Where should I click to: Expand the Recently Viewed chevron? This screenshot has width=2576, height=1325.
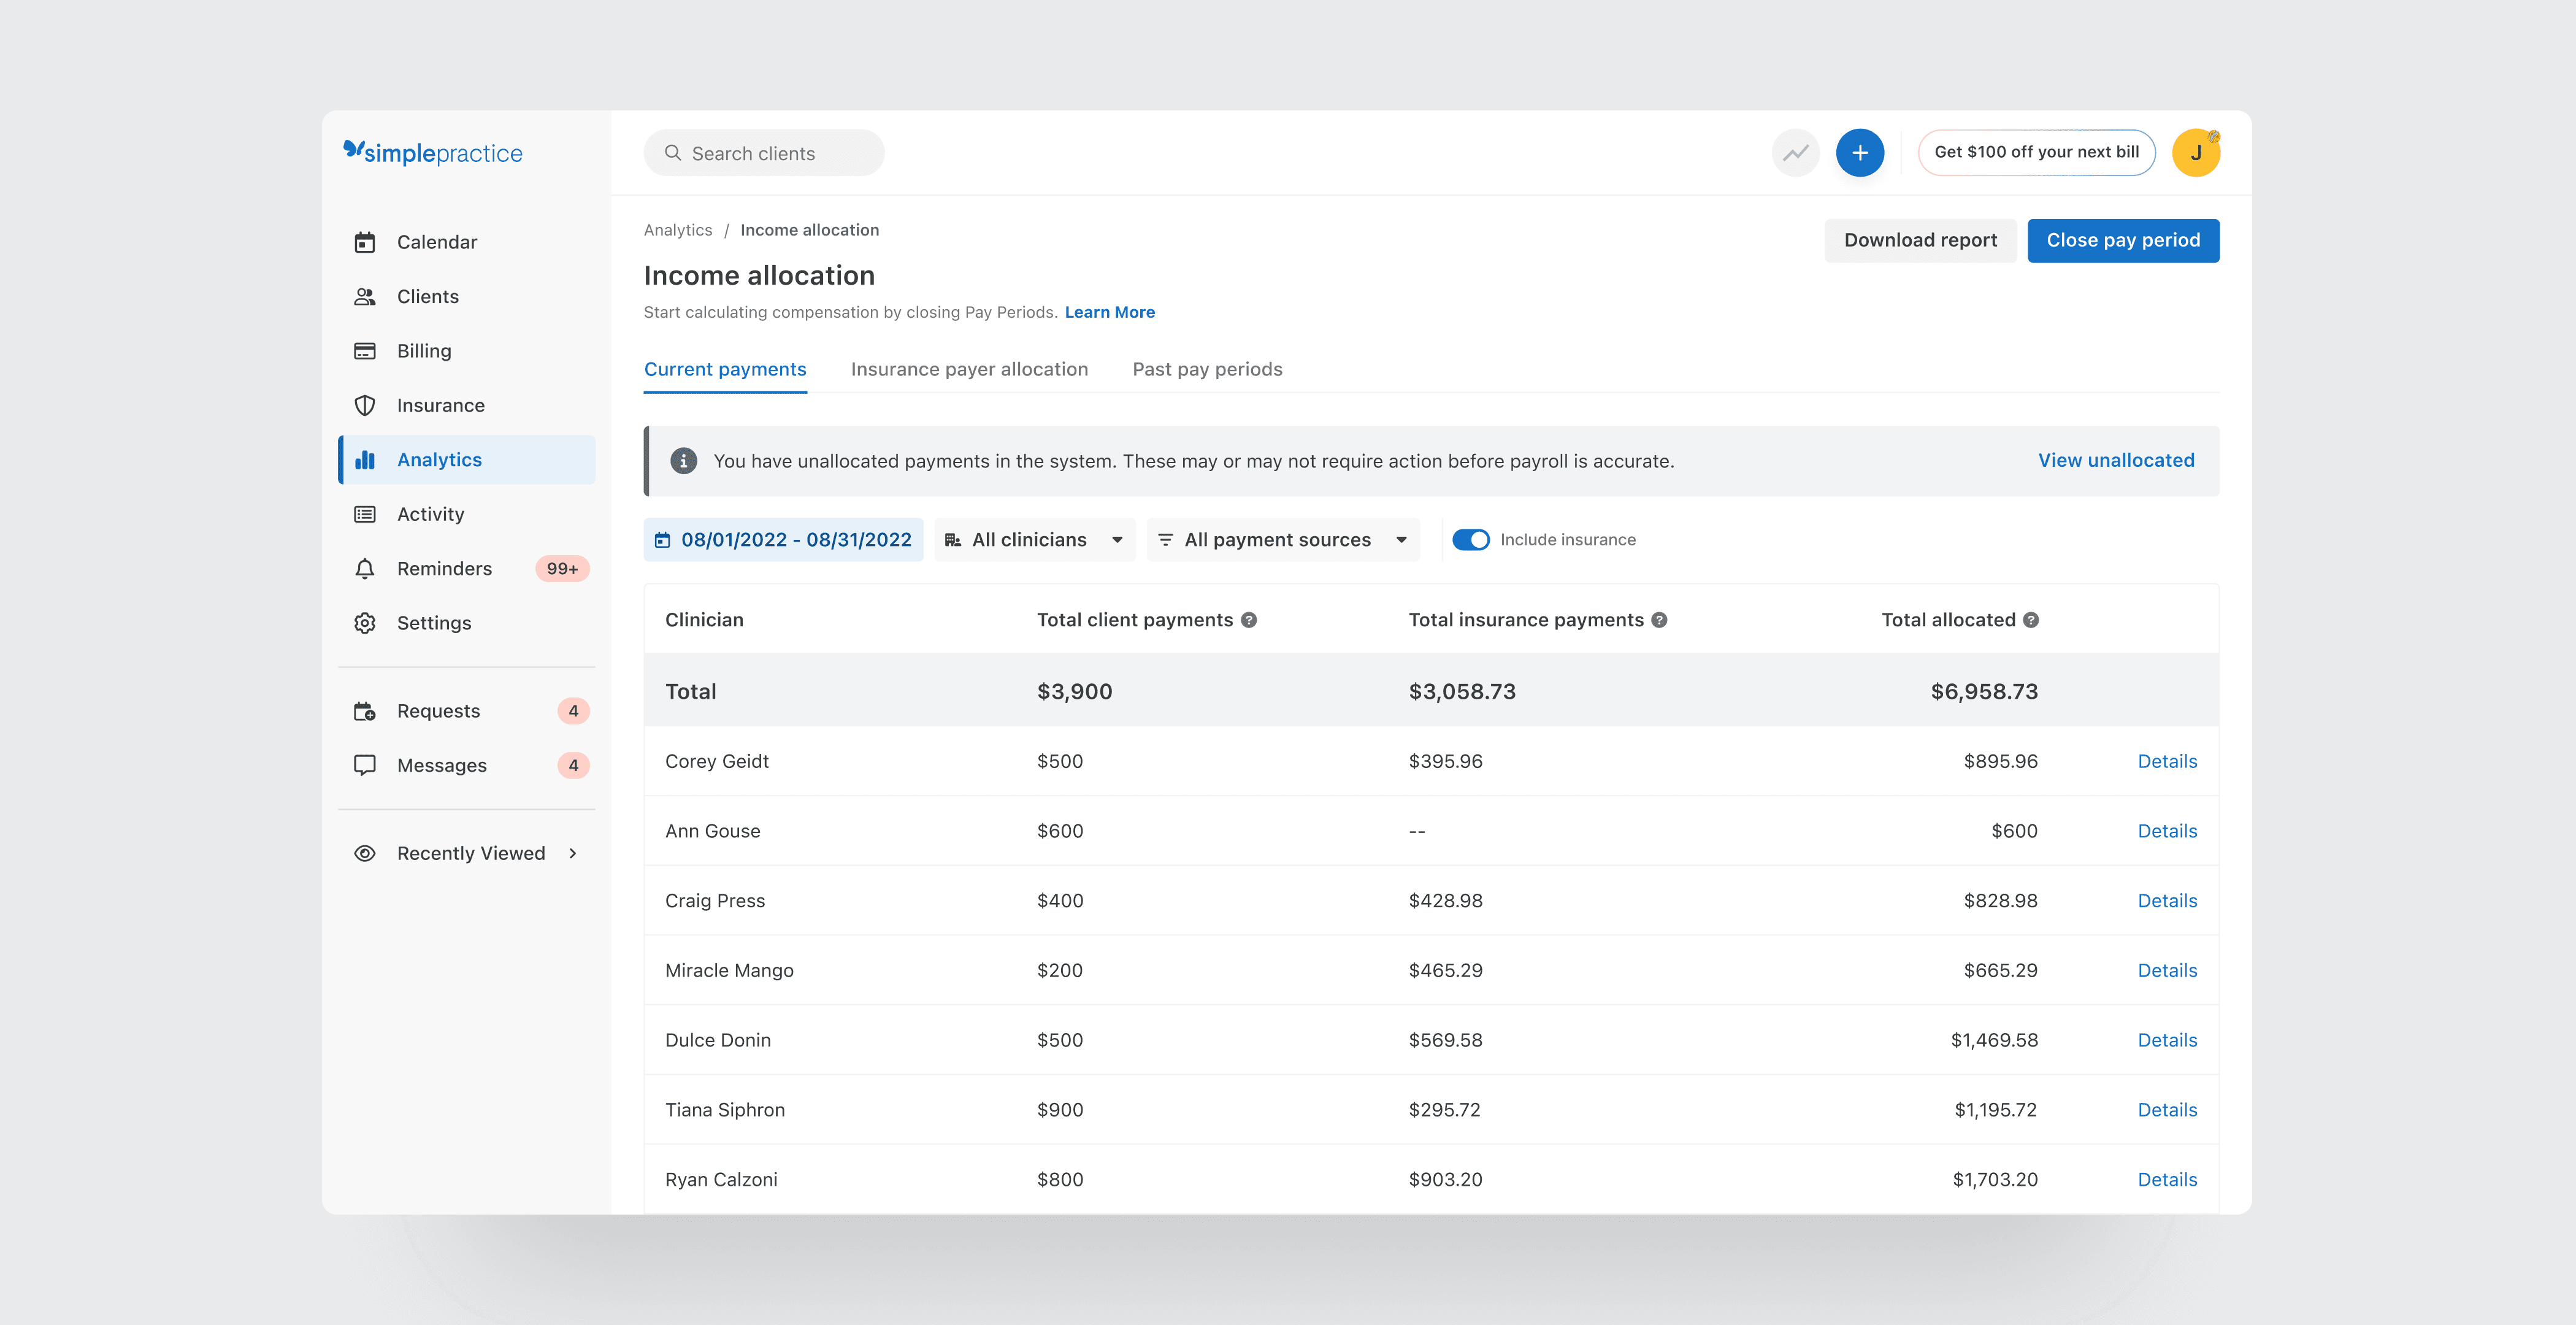tap(573, 853)
